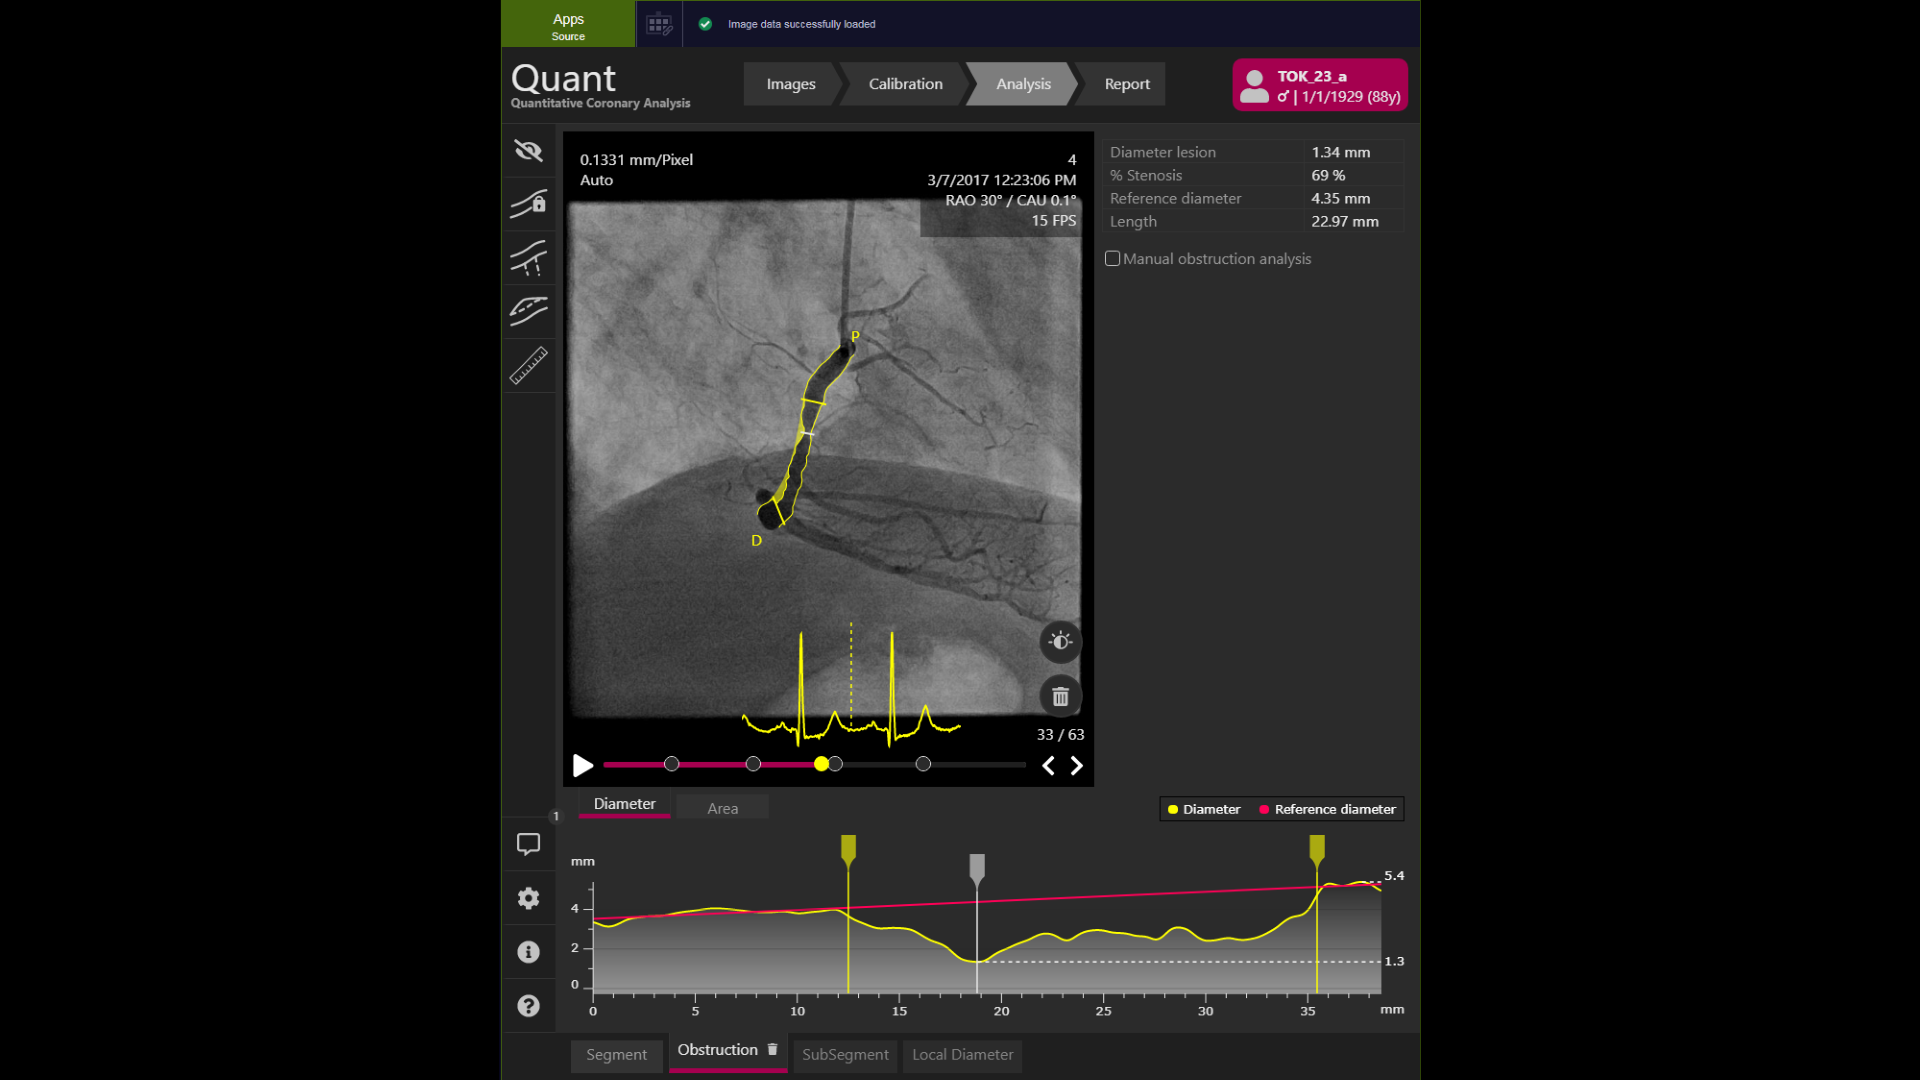Open Quant settings
Image resolution: width=1920 pixels, height=1080 pixels.
point(528,898)
